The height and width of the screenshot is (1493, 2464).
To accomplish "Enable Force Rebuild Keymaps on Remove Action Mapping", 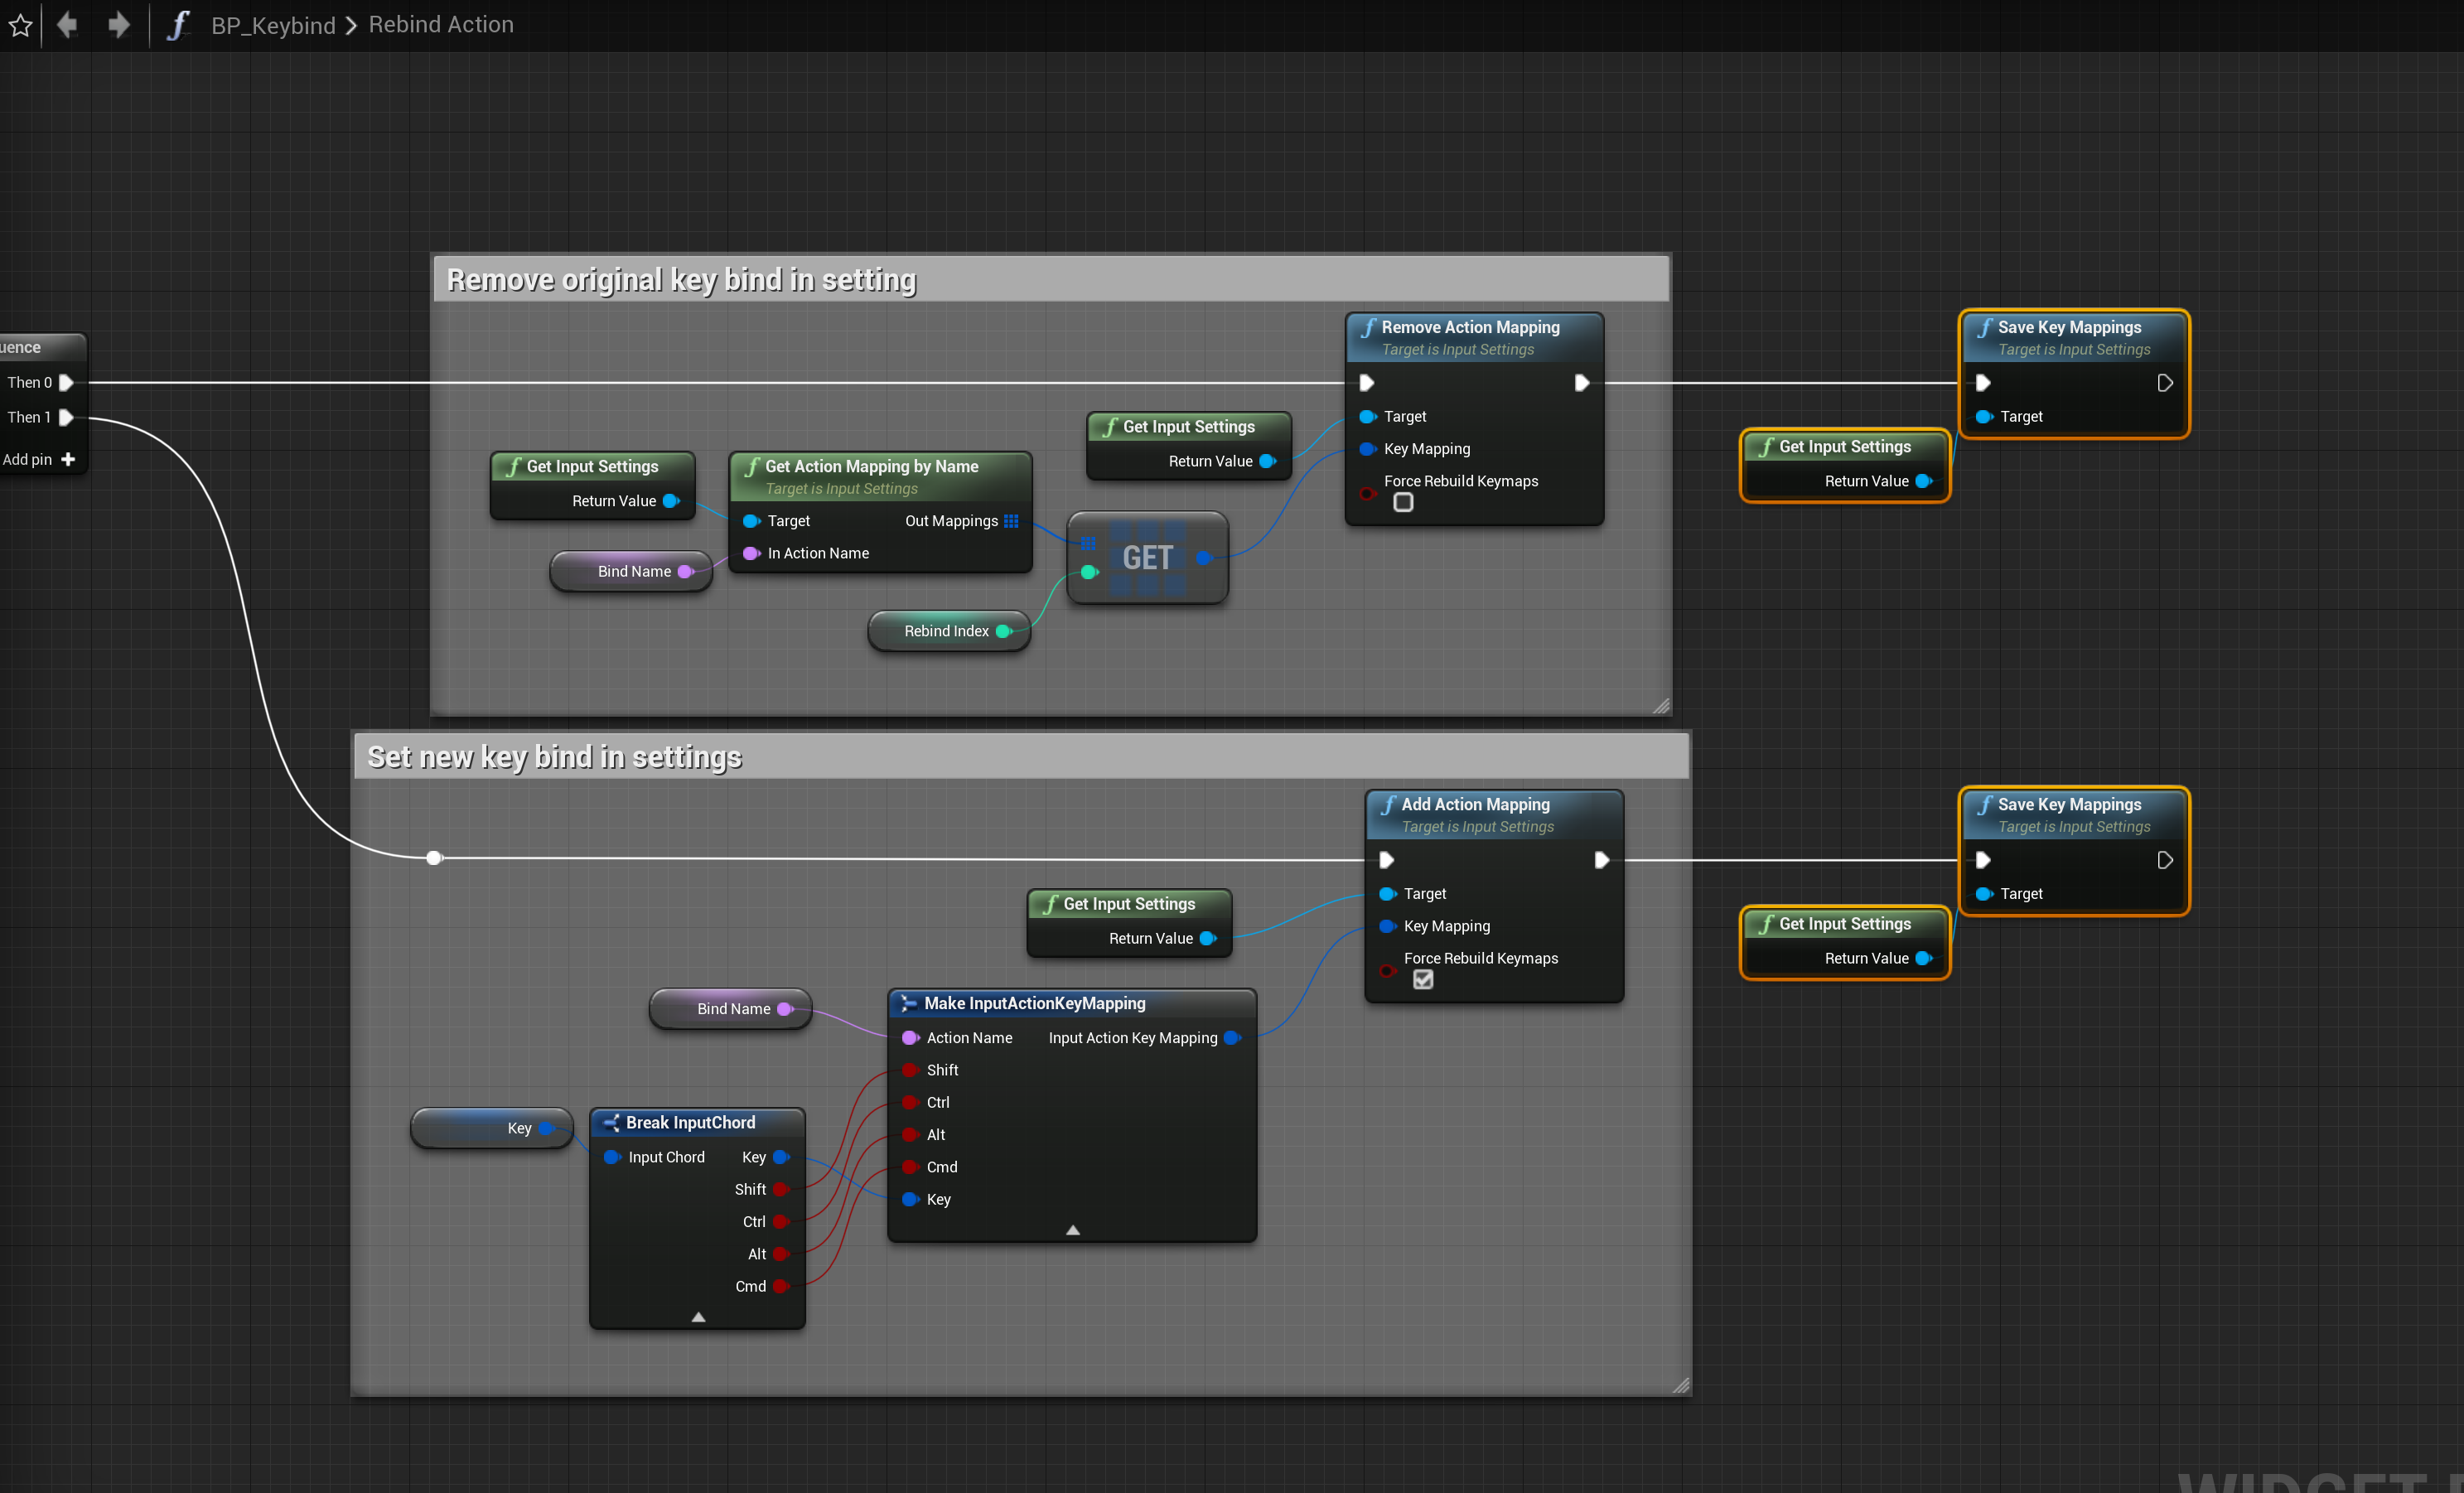I will [x=1403, y=503].
